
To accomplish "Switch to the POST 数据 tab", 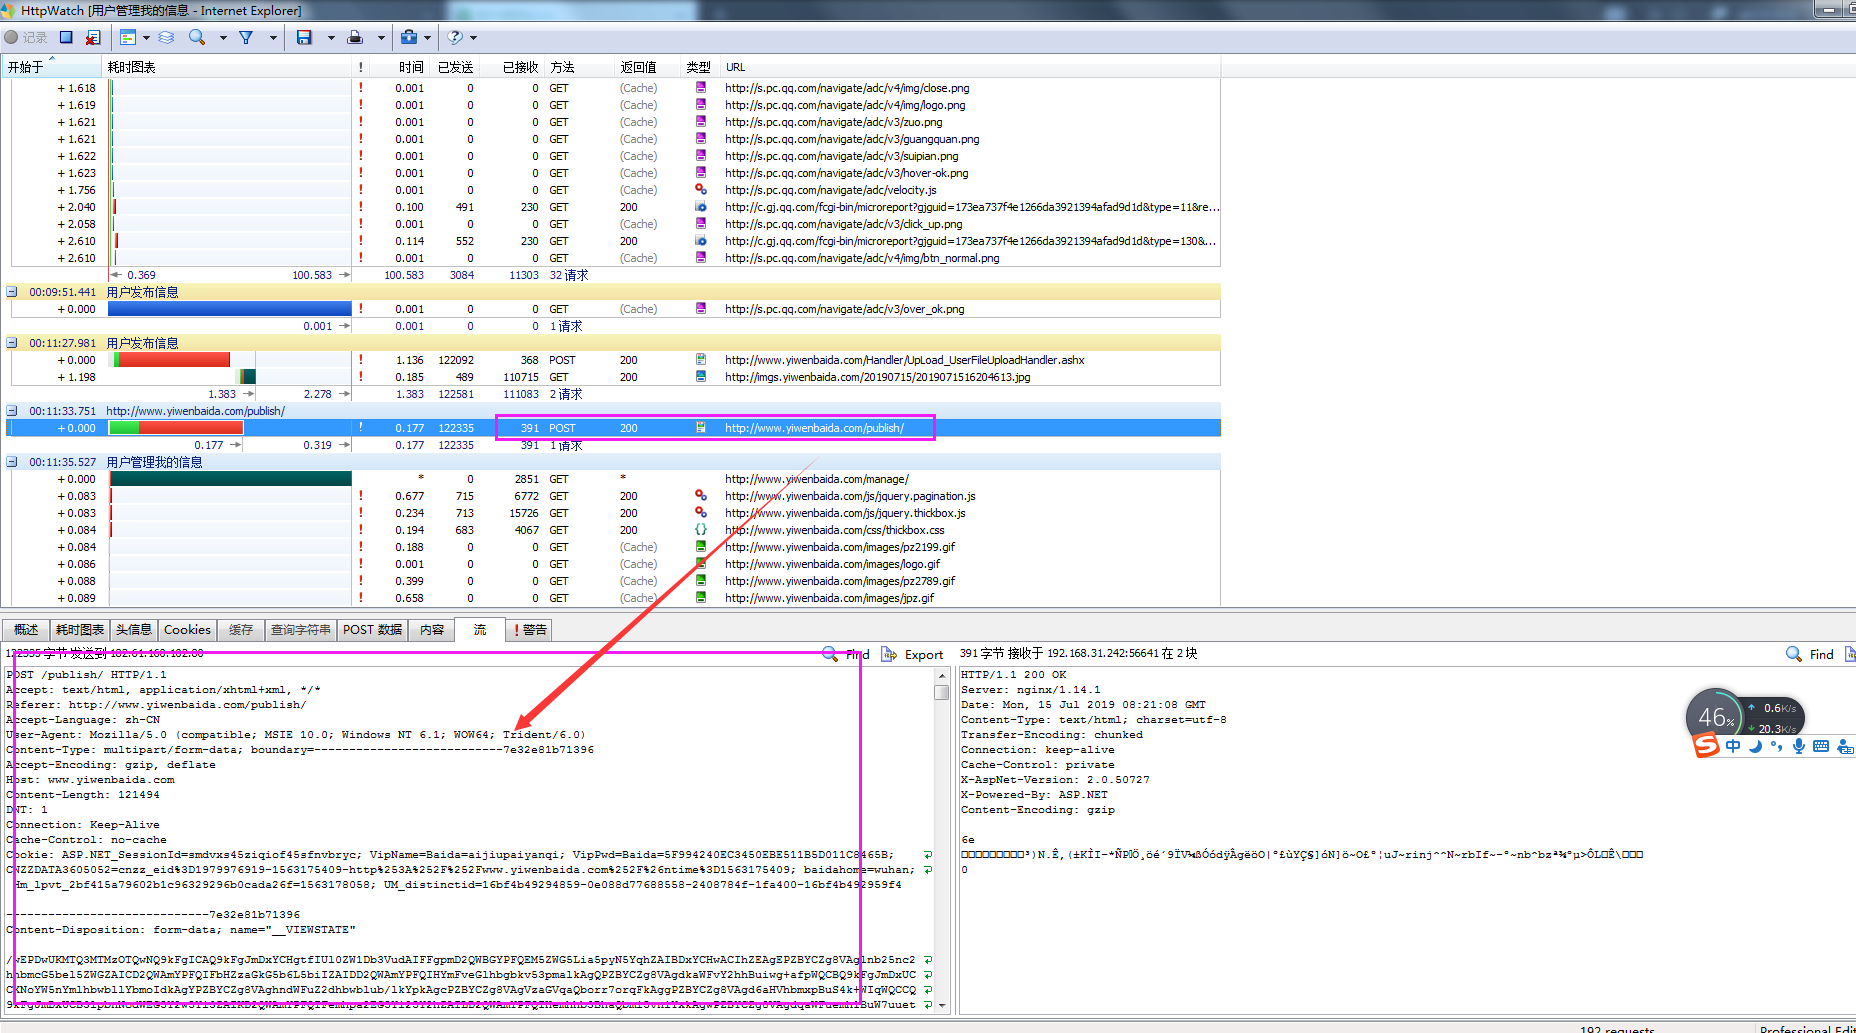I will (372, 630).
